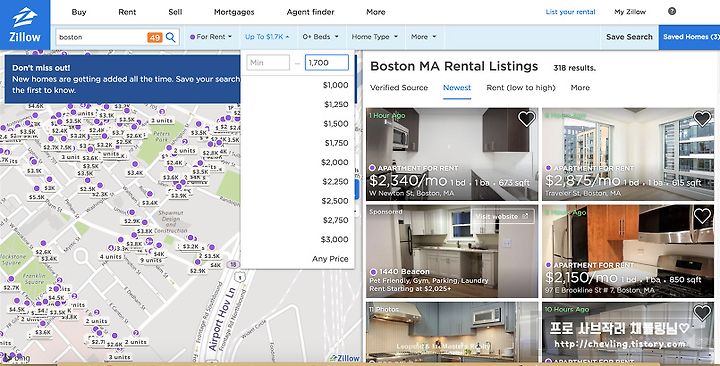Image resolution: width=720 pixels, height=366 pixels.
Task: Sort by Verified Source tab
Action: click(x=399, y=87)
